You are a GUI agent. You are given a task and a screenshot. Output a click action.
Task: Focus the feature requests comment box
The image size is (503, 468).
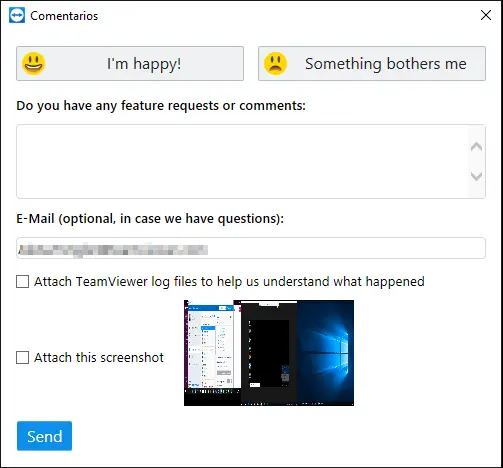point(242,162)
